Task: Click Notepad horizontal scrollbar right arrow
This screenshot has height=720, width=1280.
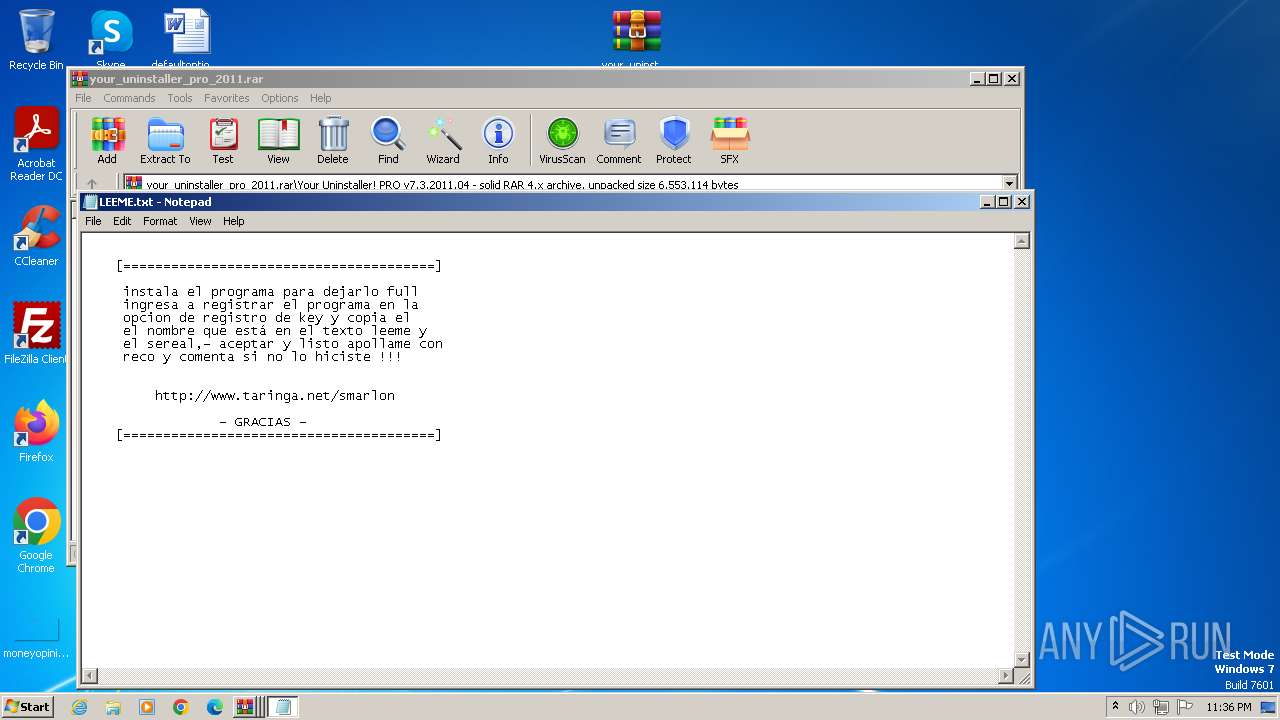Action: pos(1006,677)
